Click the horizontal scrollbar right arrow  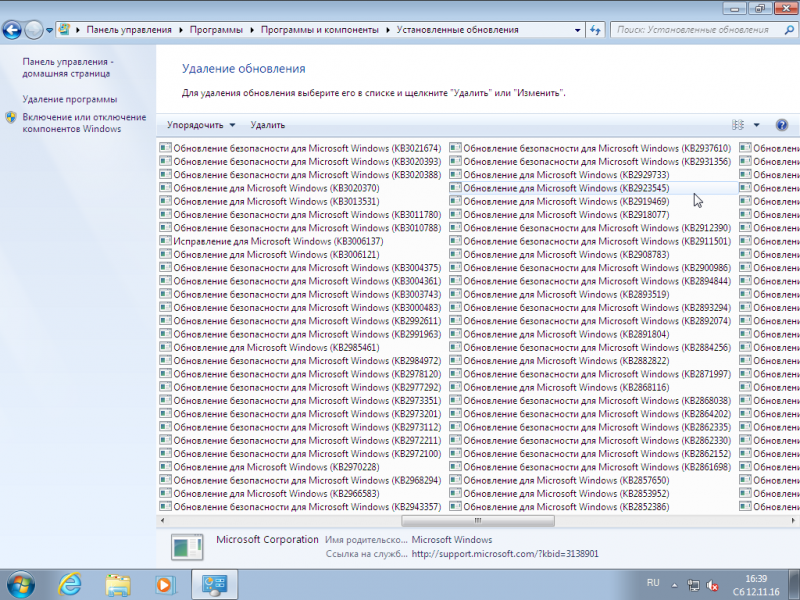pos(793,520)
